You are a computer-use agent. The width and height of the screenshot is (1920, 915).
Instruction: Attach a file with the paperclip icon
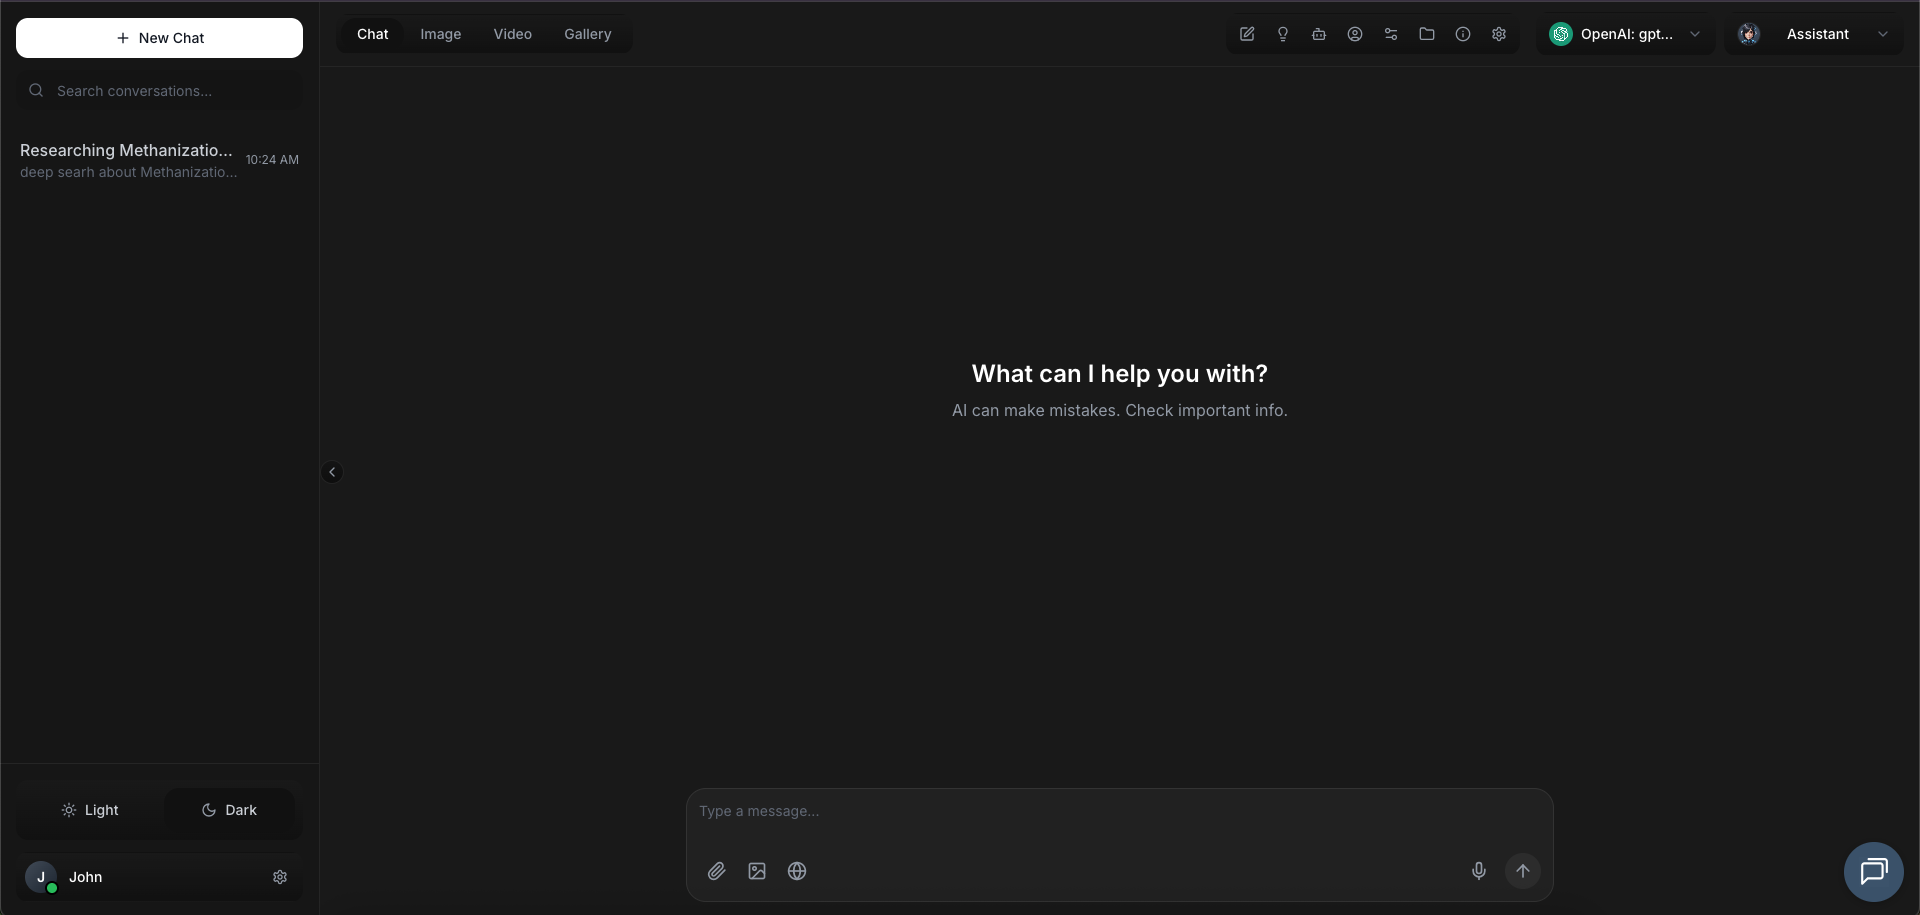[716, 871]
